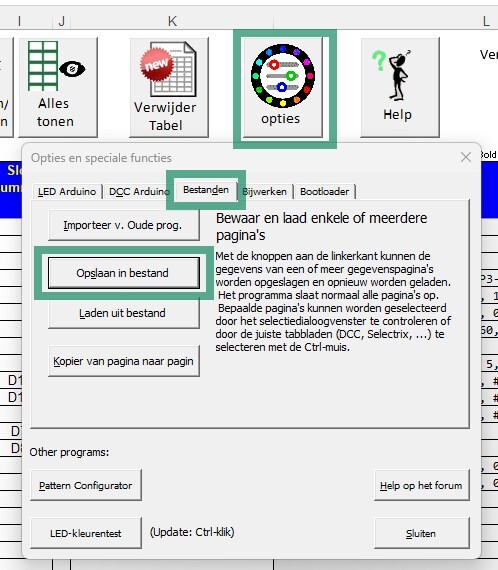Click the Verwijder Tabel icon button
498x570 pixels.
click(x=169, y=87)
